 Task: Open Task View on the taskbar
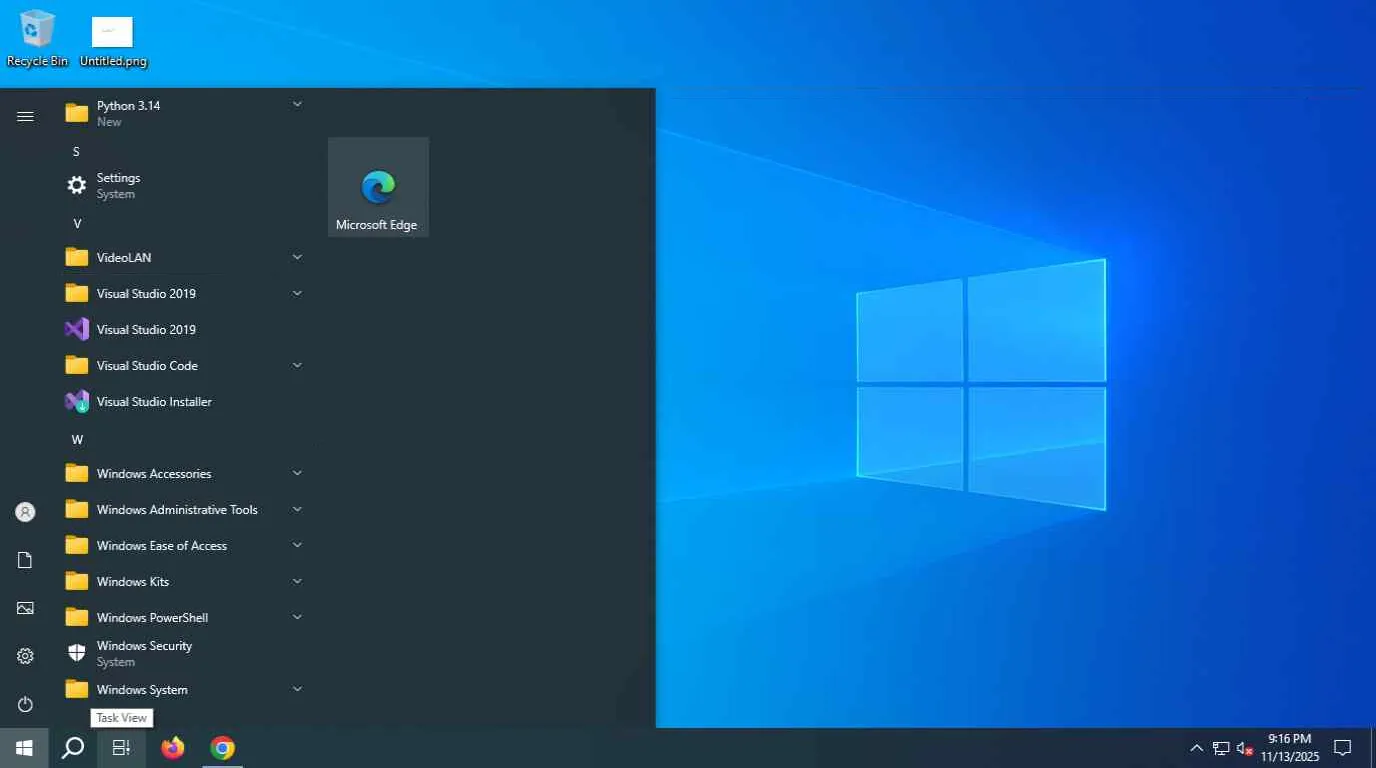pos(121,748)
